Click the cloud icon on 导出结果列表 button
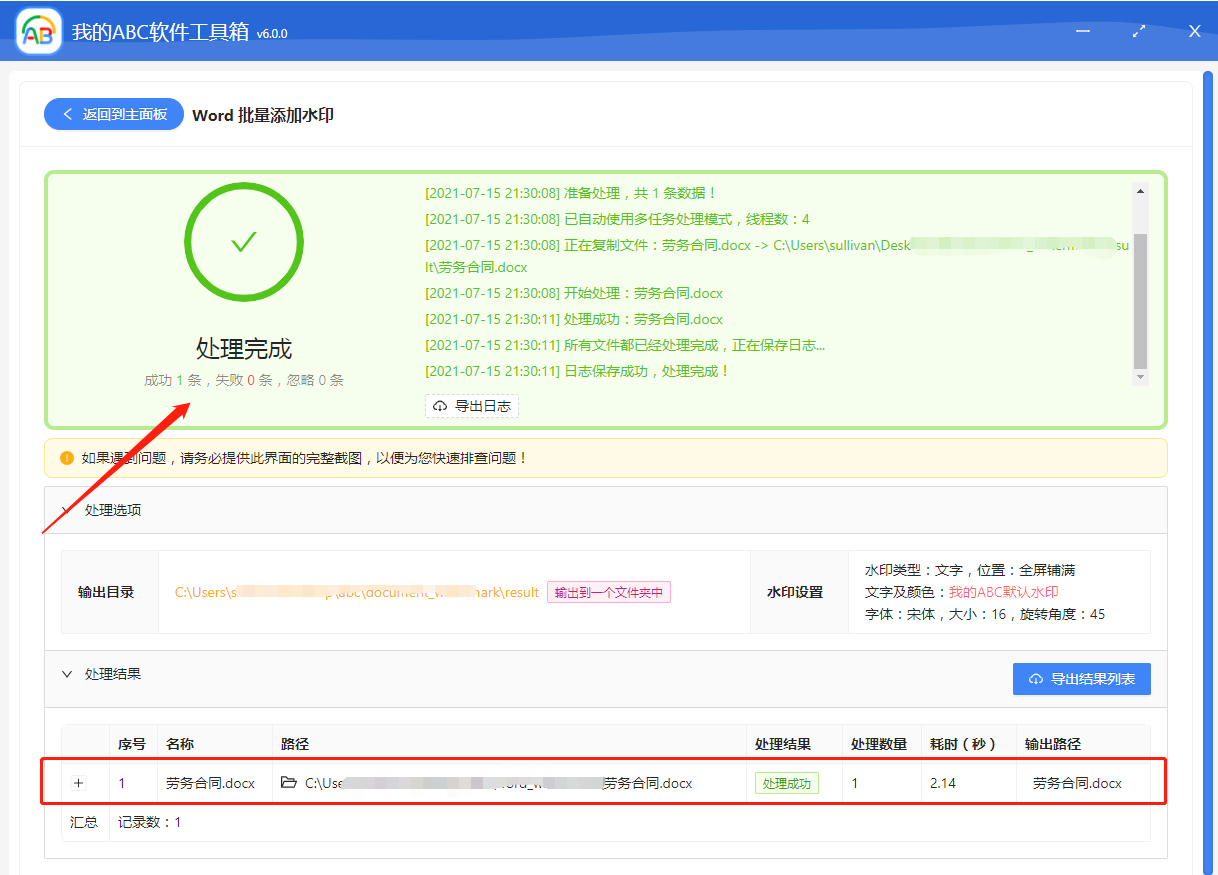The width and height of the screenshot is (1218, 875). [1038, 678]
